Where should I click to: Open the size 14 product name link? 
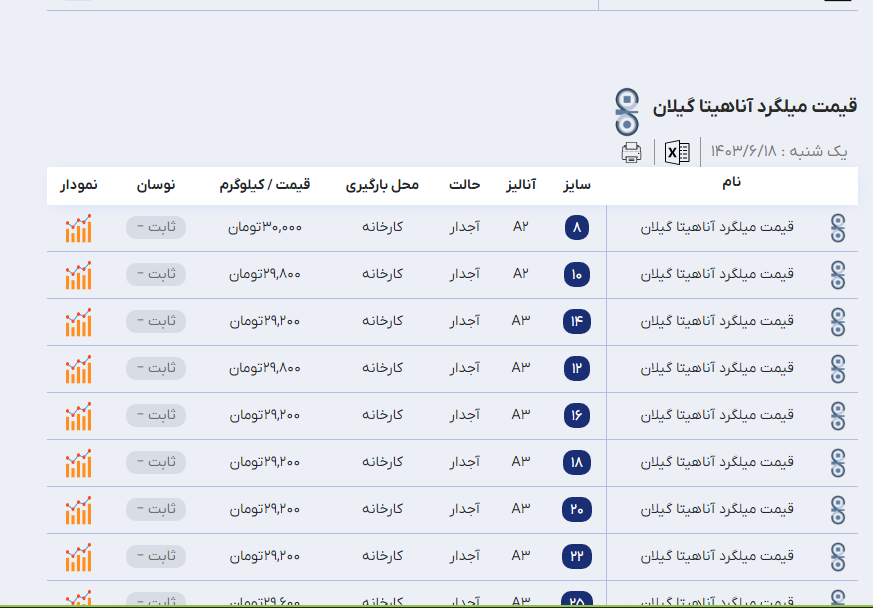point(716,321)
